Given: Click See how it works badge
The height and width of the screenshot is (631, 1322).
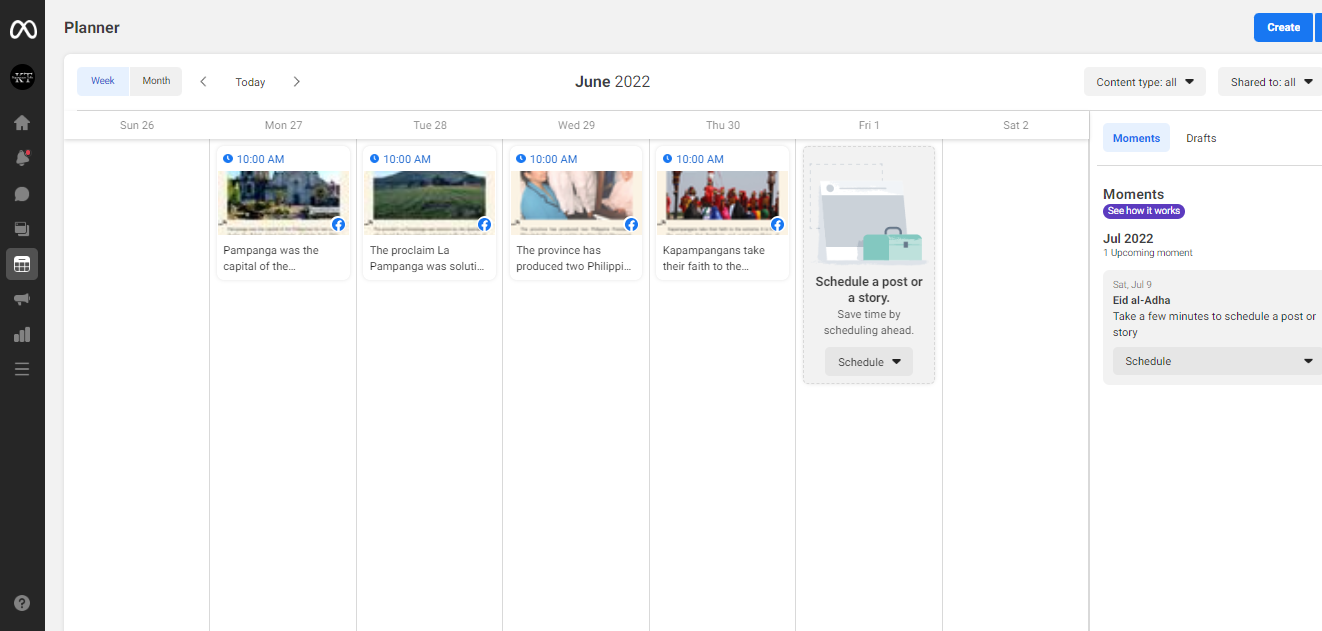Looking at the screenshot, I should click(1144, 211).
